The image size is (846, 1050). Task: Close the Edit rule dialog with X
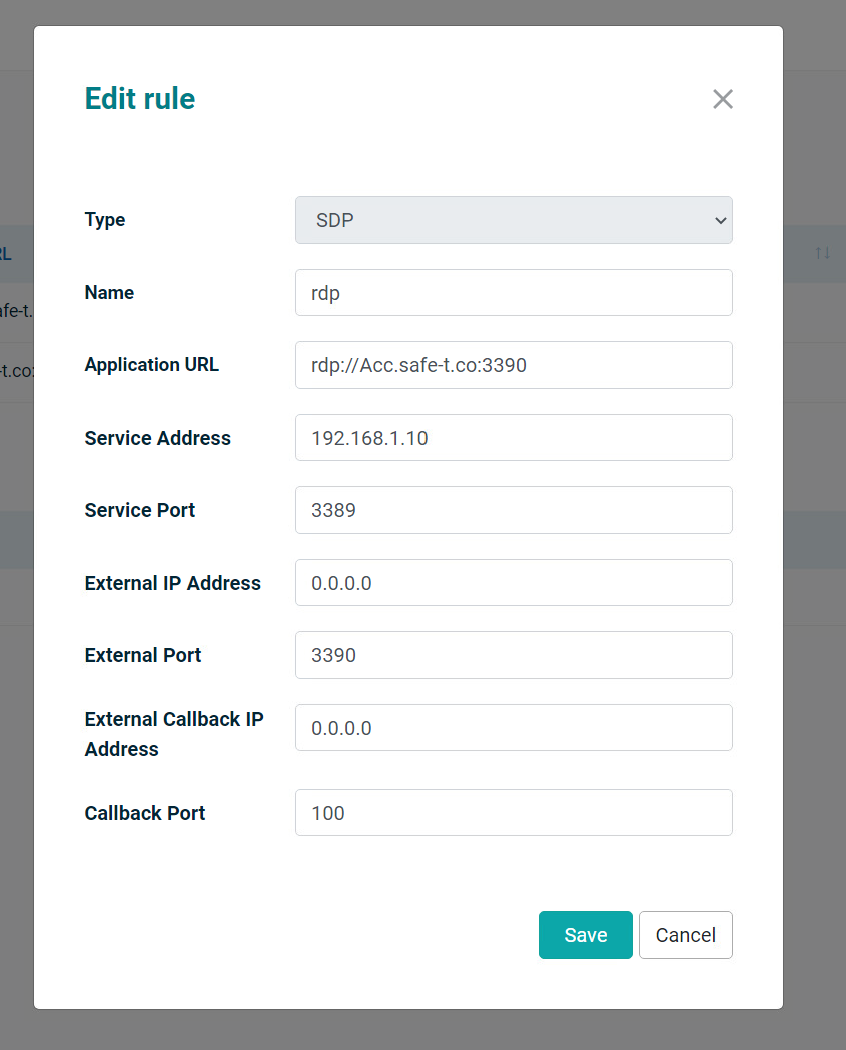(x=722, y=99)
